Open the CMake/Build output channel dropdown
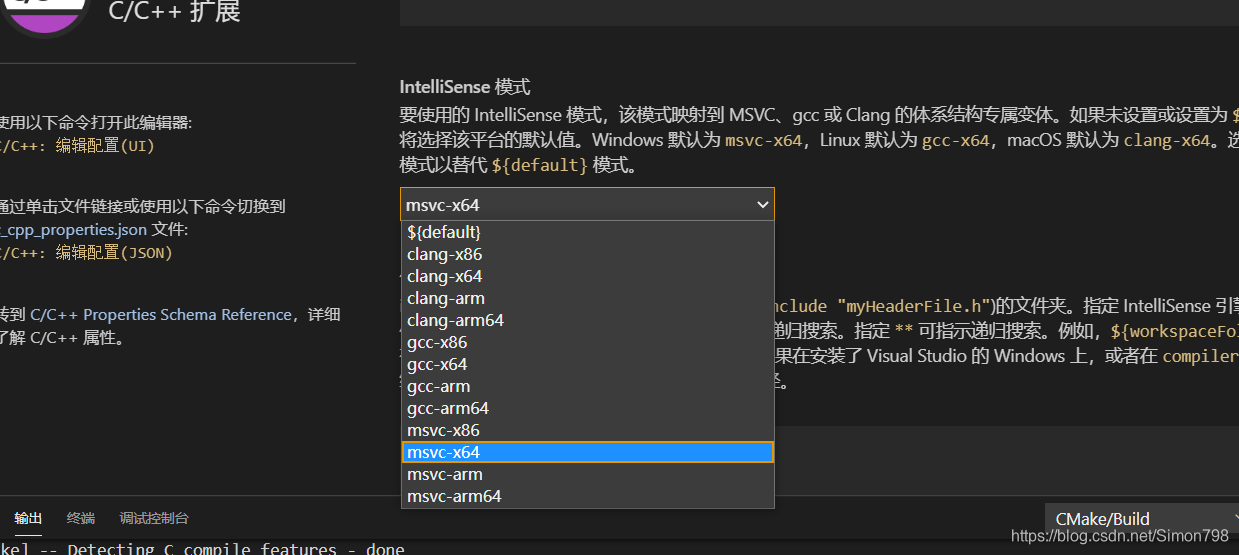Viewport: 1239px width, 555px height. coord(1141,518)
